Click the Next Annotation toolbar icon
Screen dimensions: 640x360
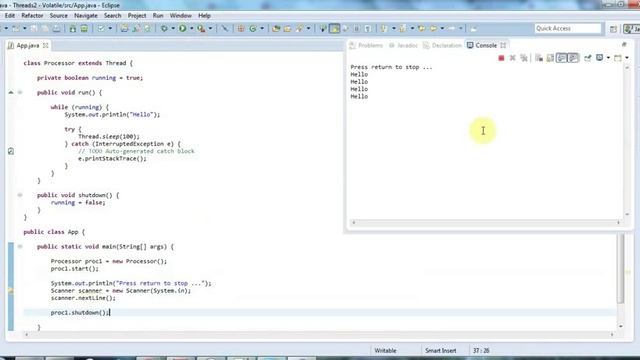click(x=384, y=28)
